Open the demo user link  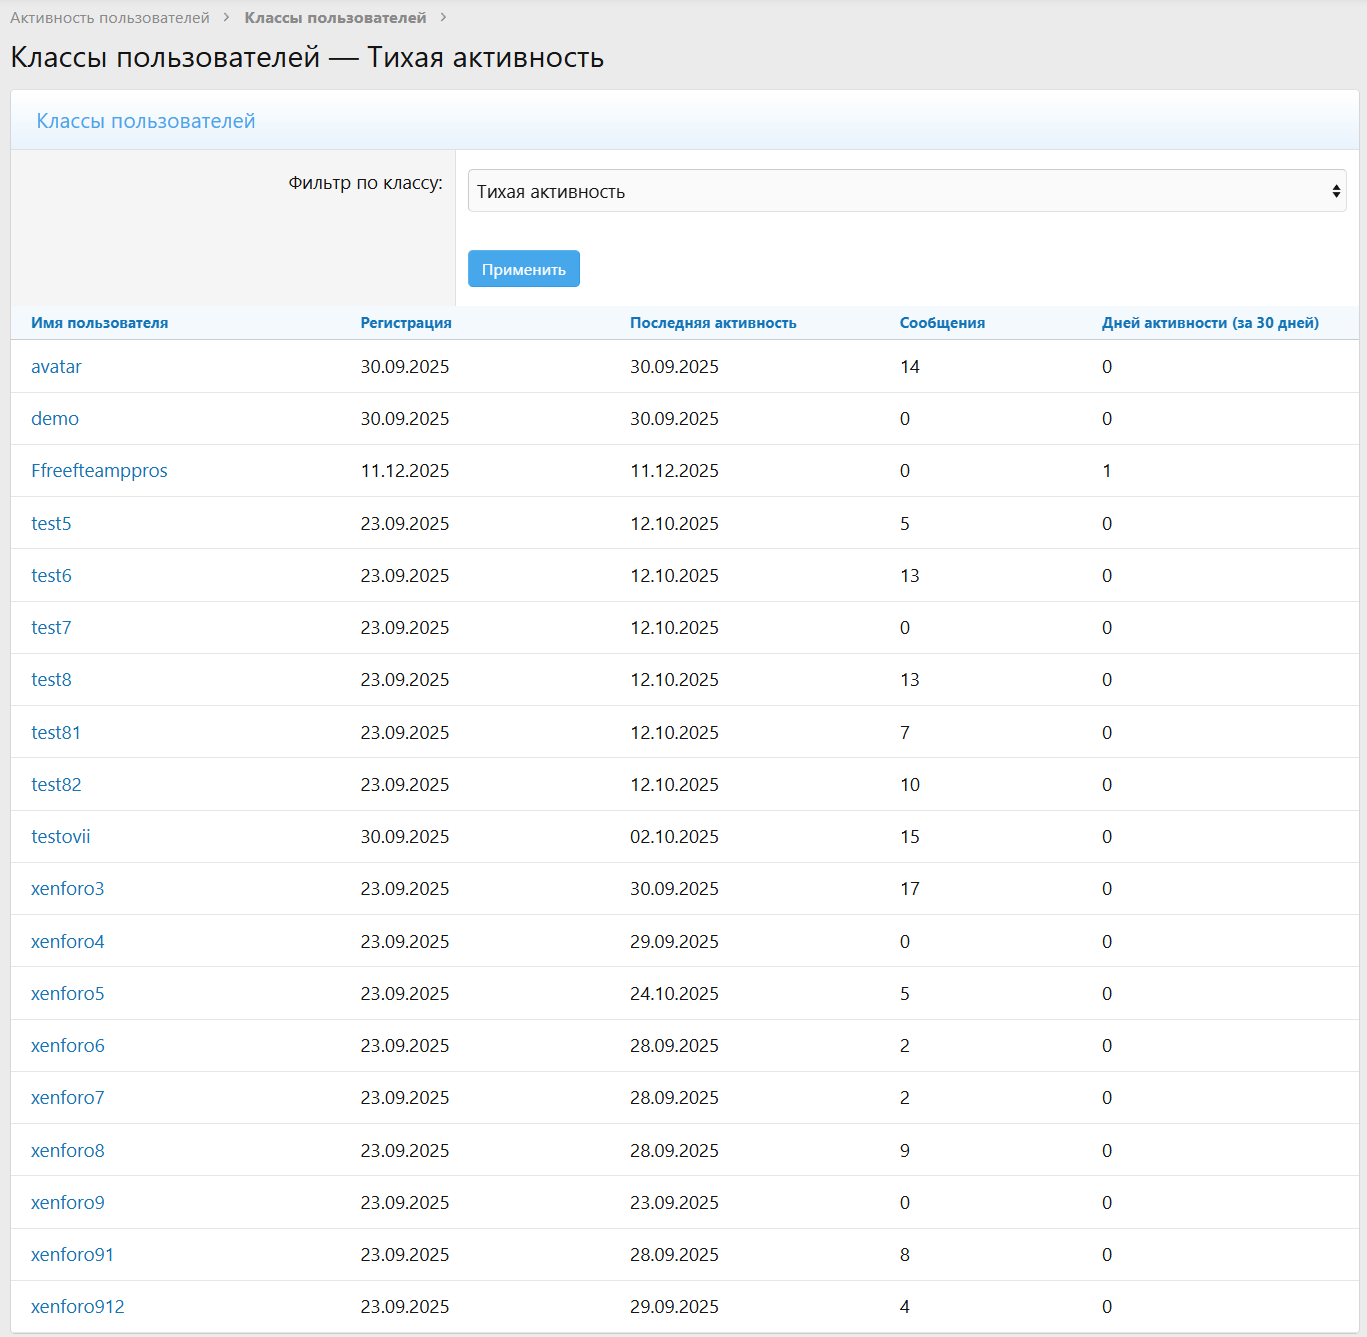point(55,419)
